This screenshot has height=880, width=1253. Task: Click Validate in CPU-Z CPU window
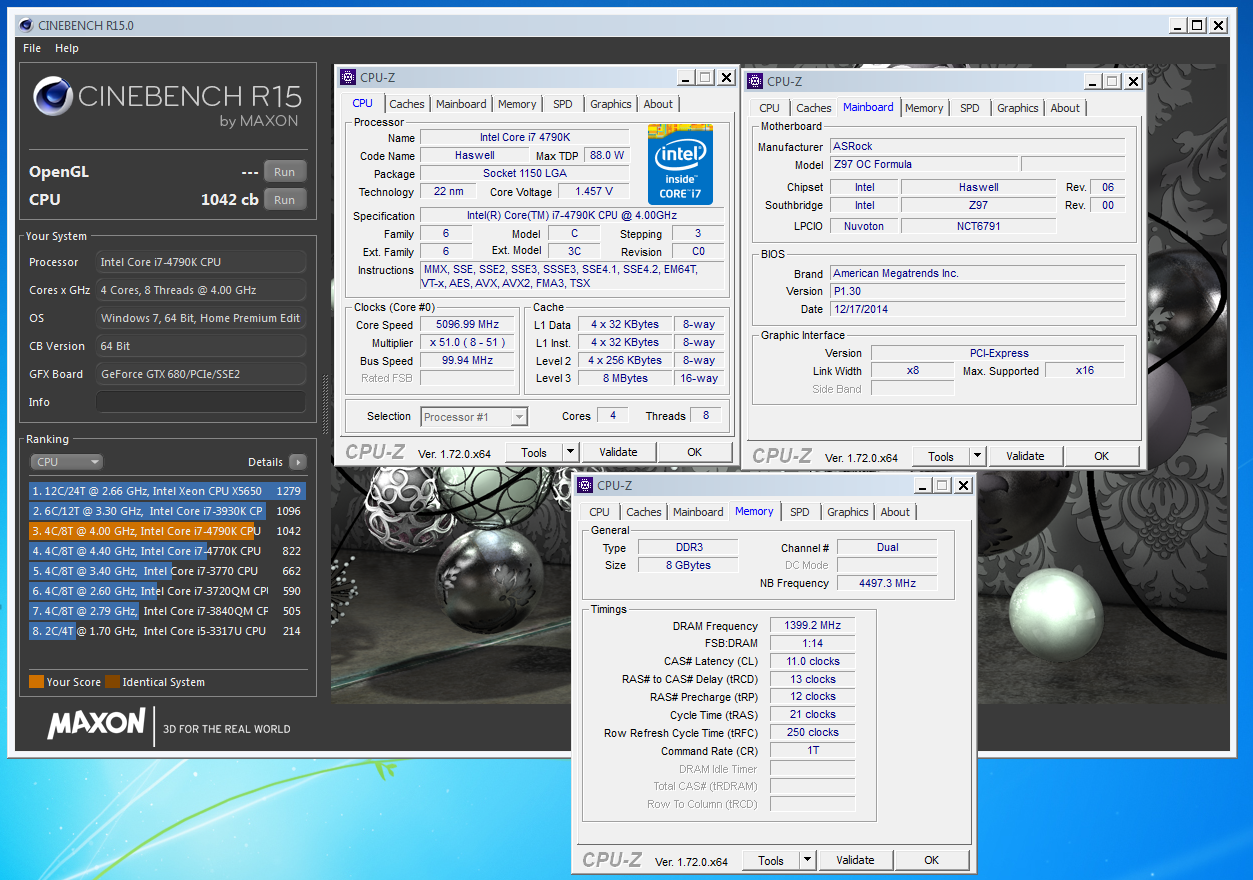618,452
